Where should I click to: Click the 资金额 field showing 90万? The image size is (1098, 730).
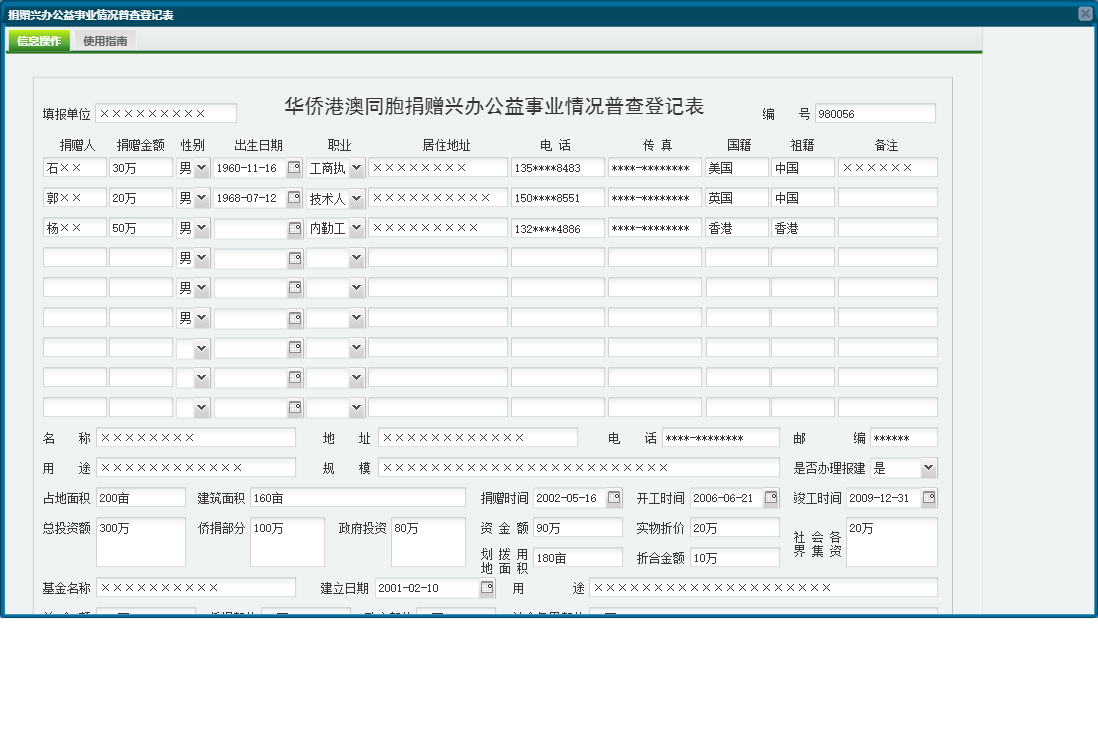click(578, 528)
